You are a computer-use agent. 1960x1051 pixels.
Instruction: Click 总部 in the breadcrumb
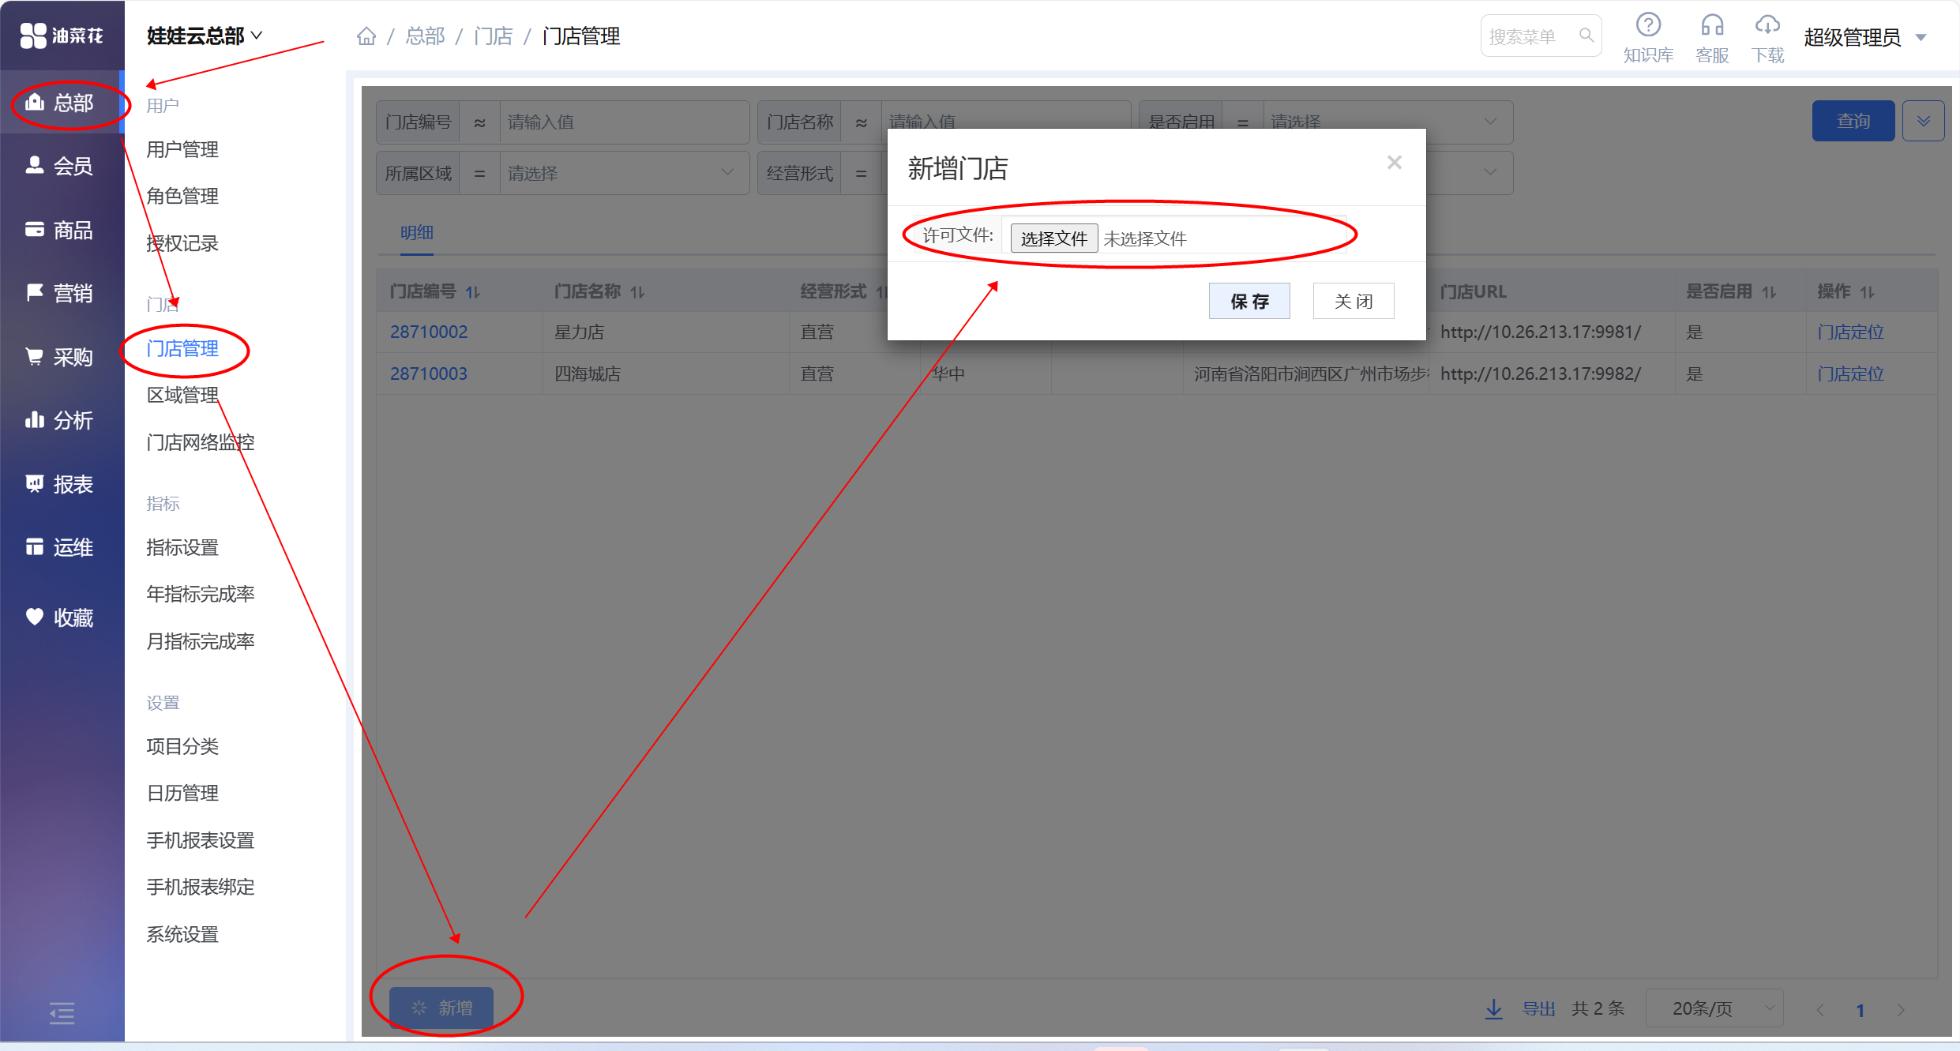pyautogui.click(x=425, y=37)
